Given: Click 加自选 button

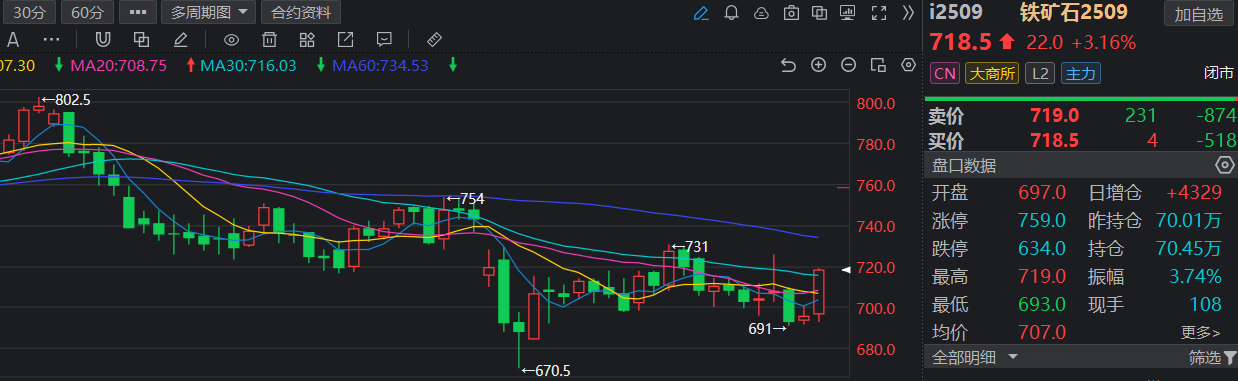Looking at the screenshot, I should pos(1198,14).
